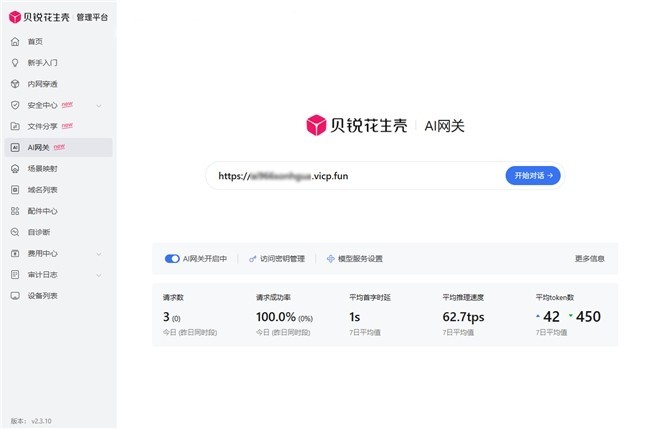Click the AI网关 sidebar icon
Viewport: 650px width, 429px height.
tap(15, 147)
